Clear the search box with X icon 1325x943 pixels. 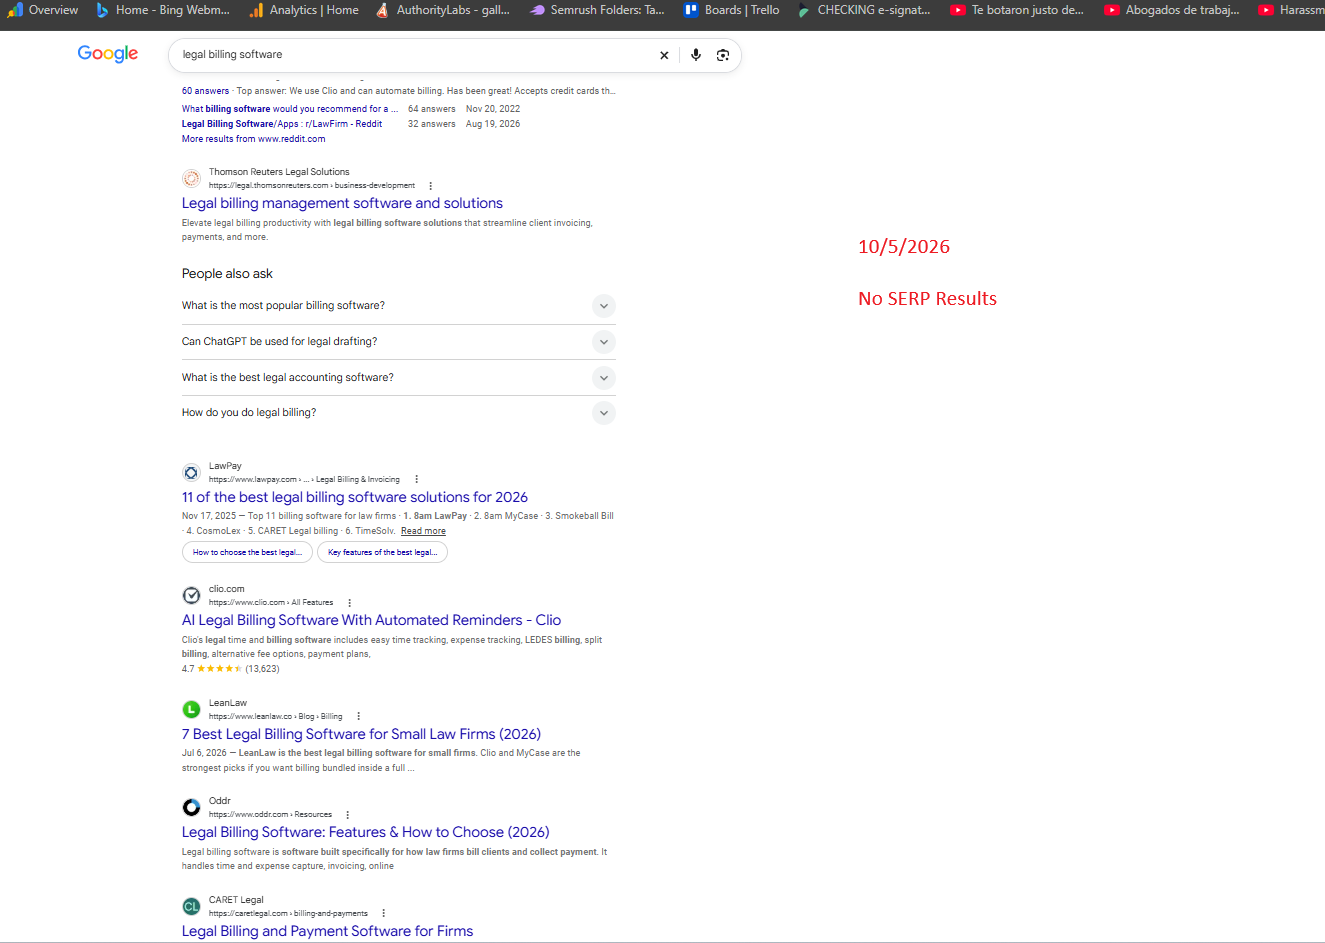[664, 56]
